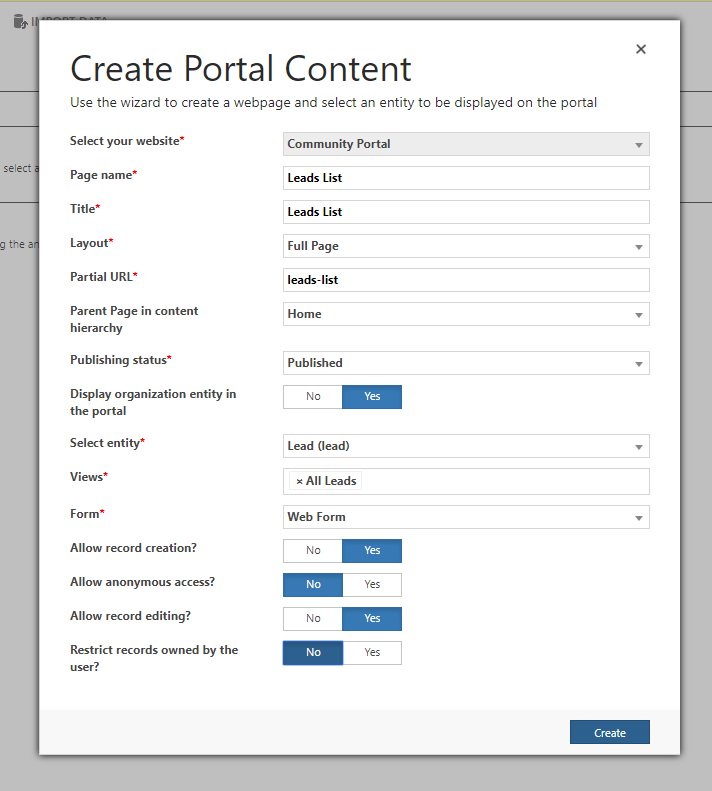712x791 pixels.
Task: Click the Page name text field
Action: click(x=466, y=178)
